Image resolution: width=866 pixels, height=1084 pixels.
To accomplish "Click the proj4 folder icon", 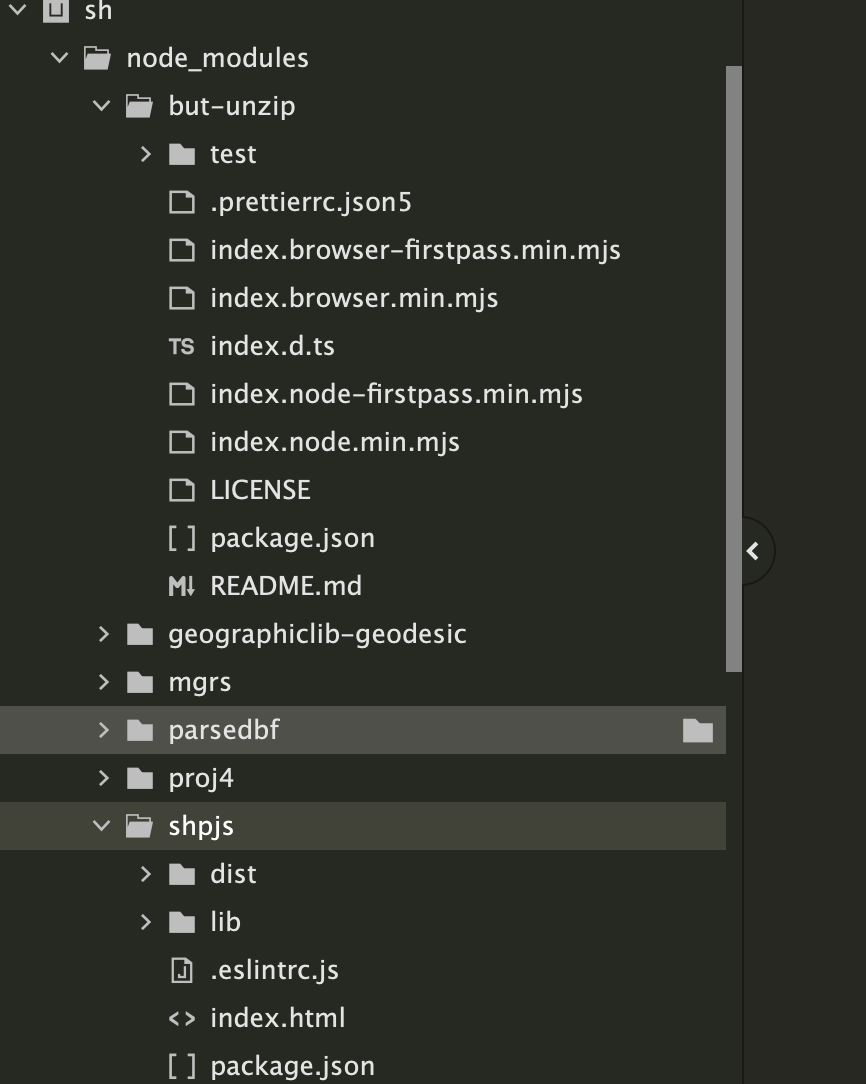I will click(x=140, y=778).
